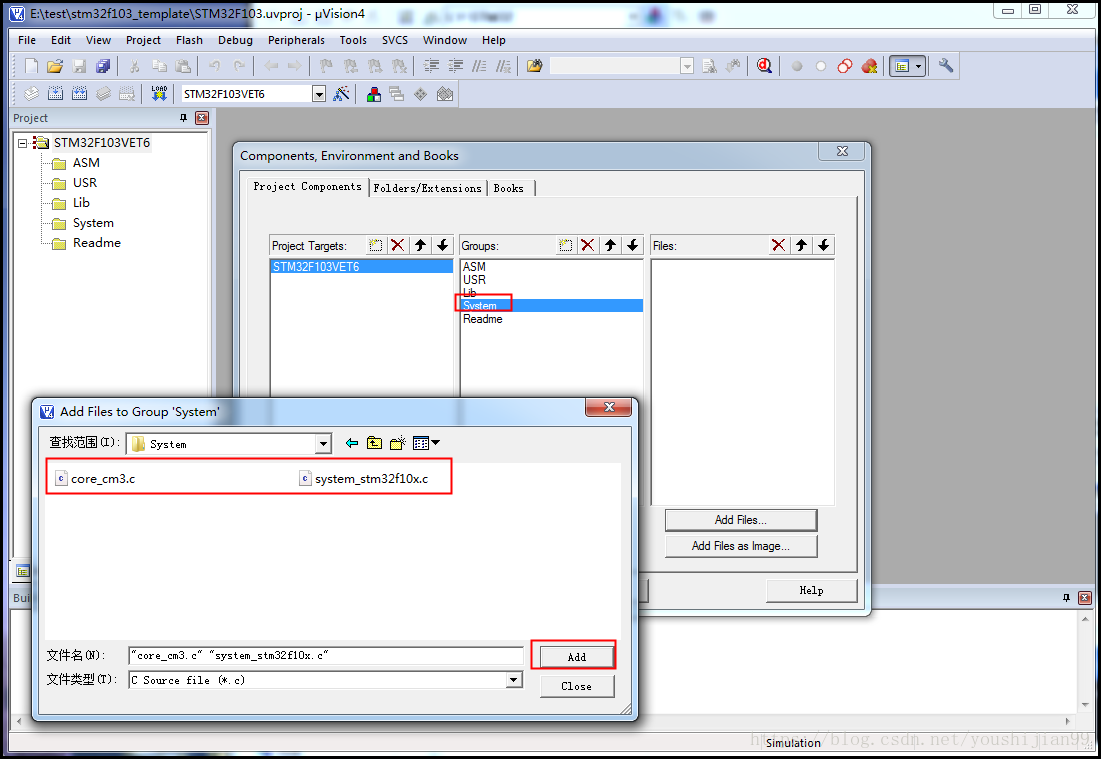
Task: Select core_cm3.c file
Action: 95,479
